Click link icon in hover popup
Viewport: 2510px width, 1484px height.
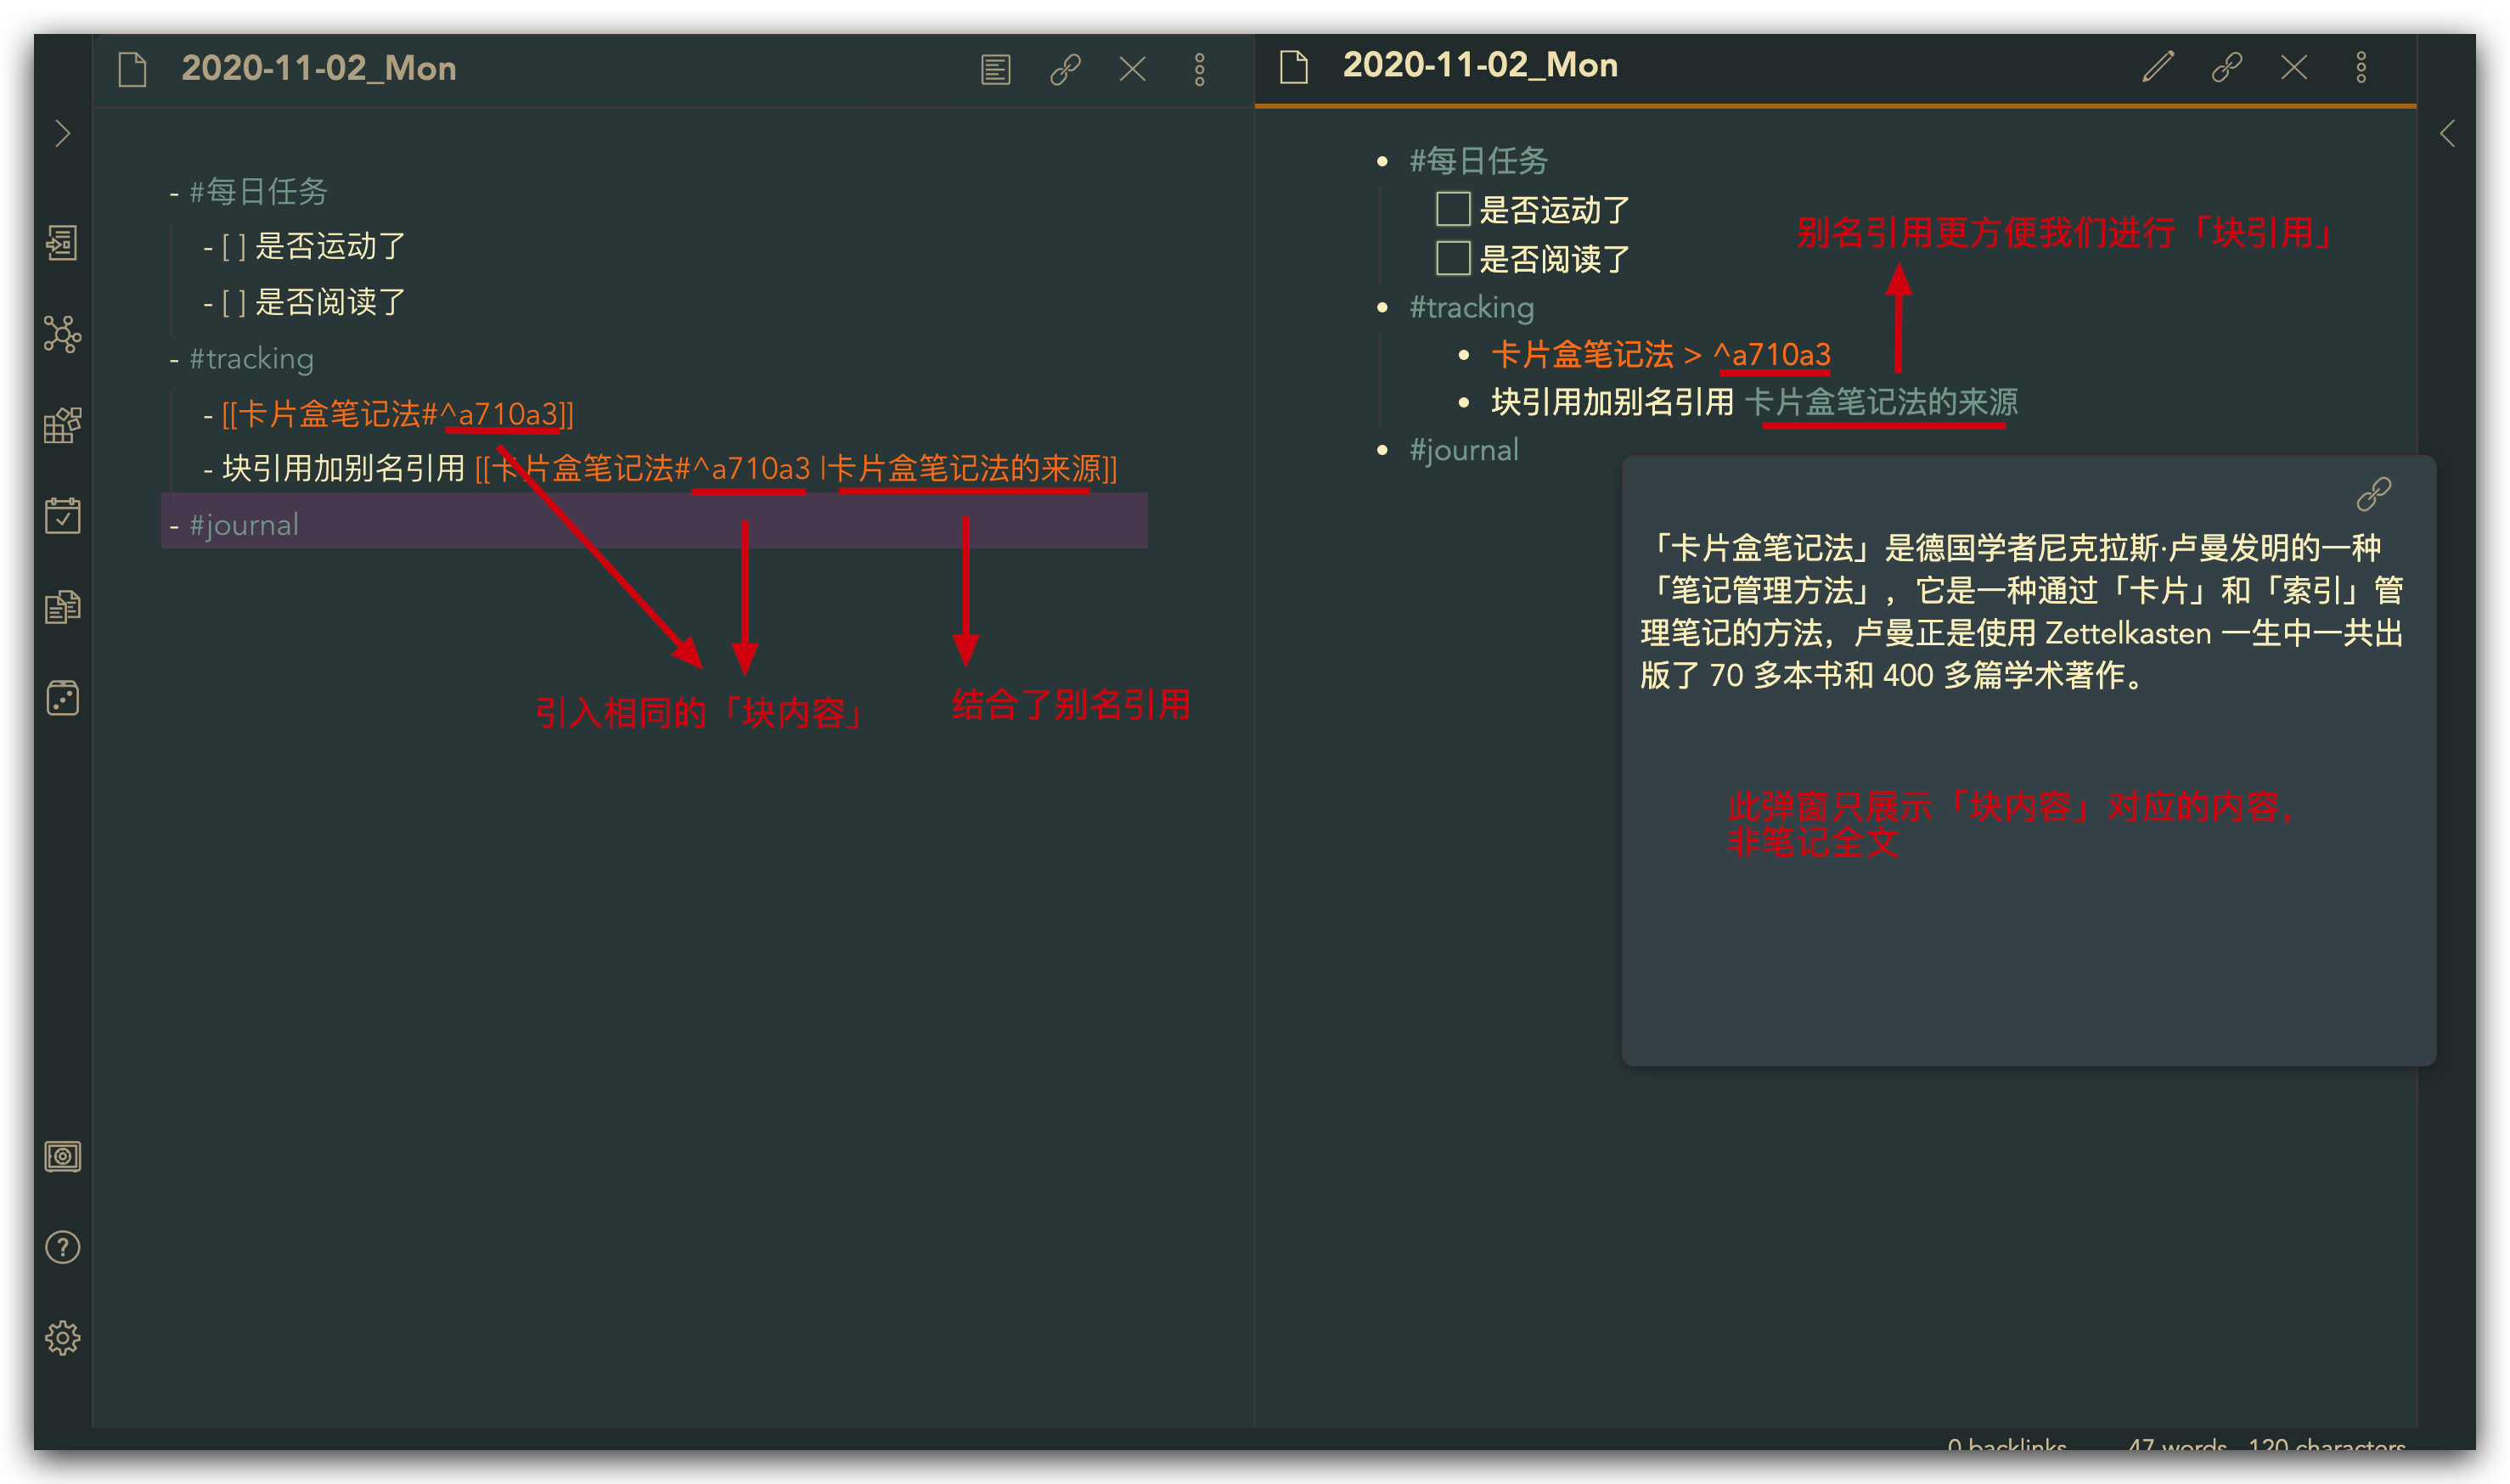tap(2373, 493)
